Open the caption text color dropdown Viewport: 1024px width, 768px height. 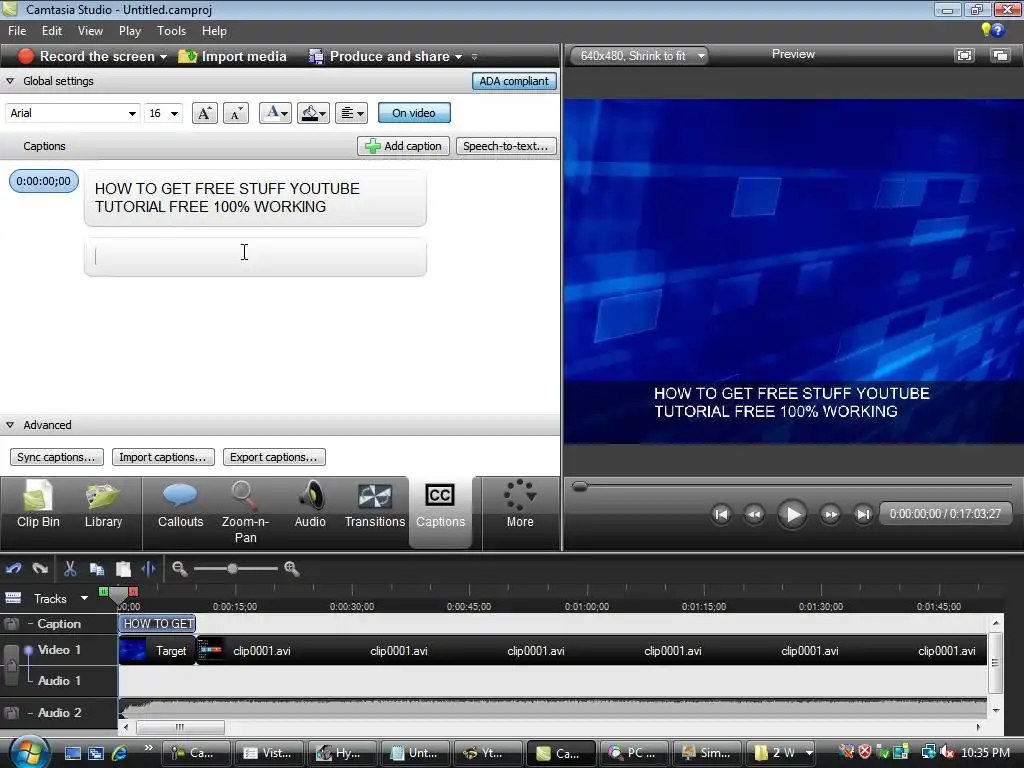pos(275,113)
